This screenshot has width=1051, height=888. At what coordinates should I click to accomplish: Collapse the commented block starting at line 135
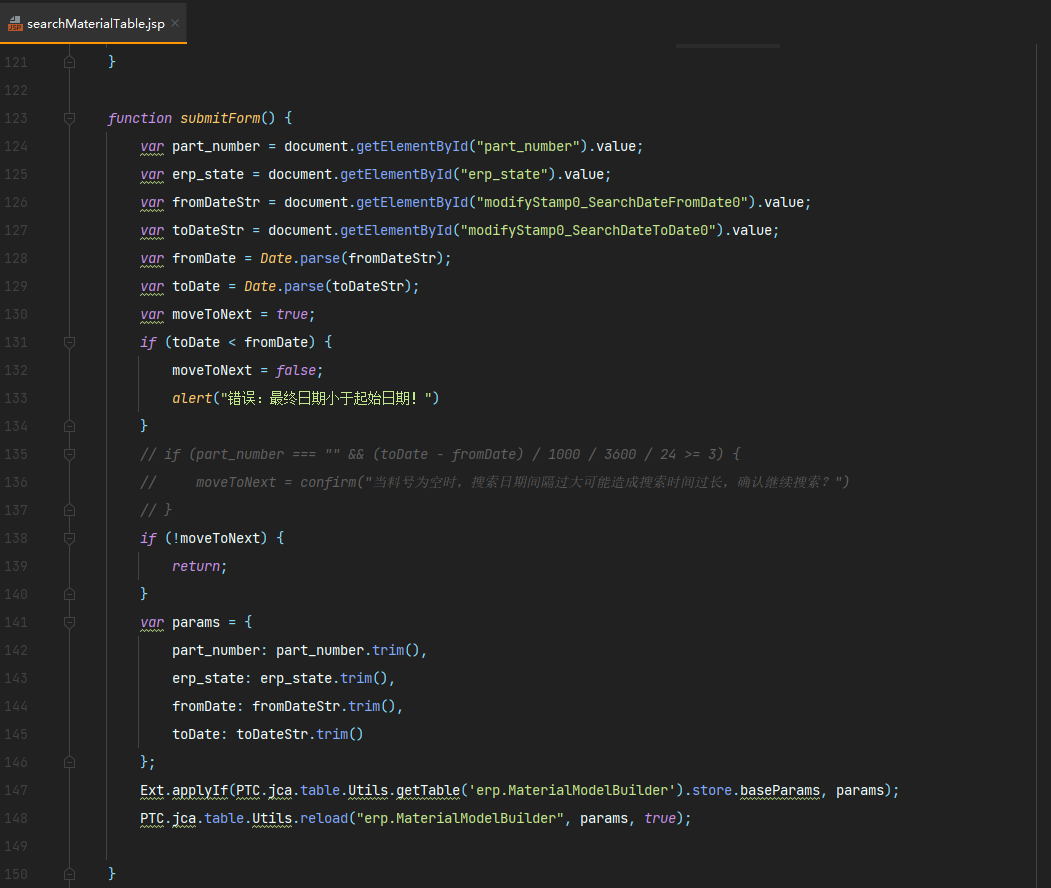[69, 454]
